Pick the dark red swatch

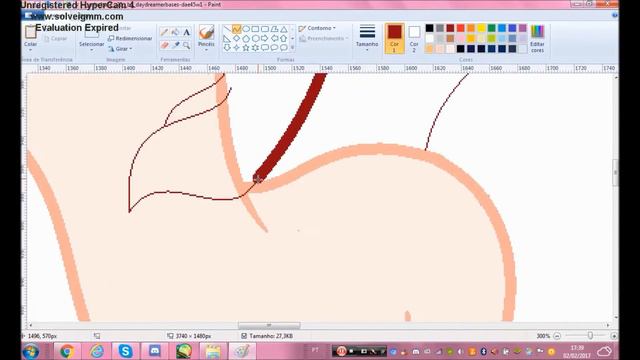pos(450,28)
